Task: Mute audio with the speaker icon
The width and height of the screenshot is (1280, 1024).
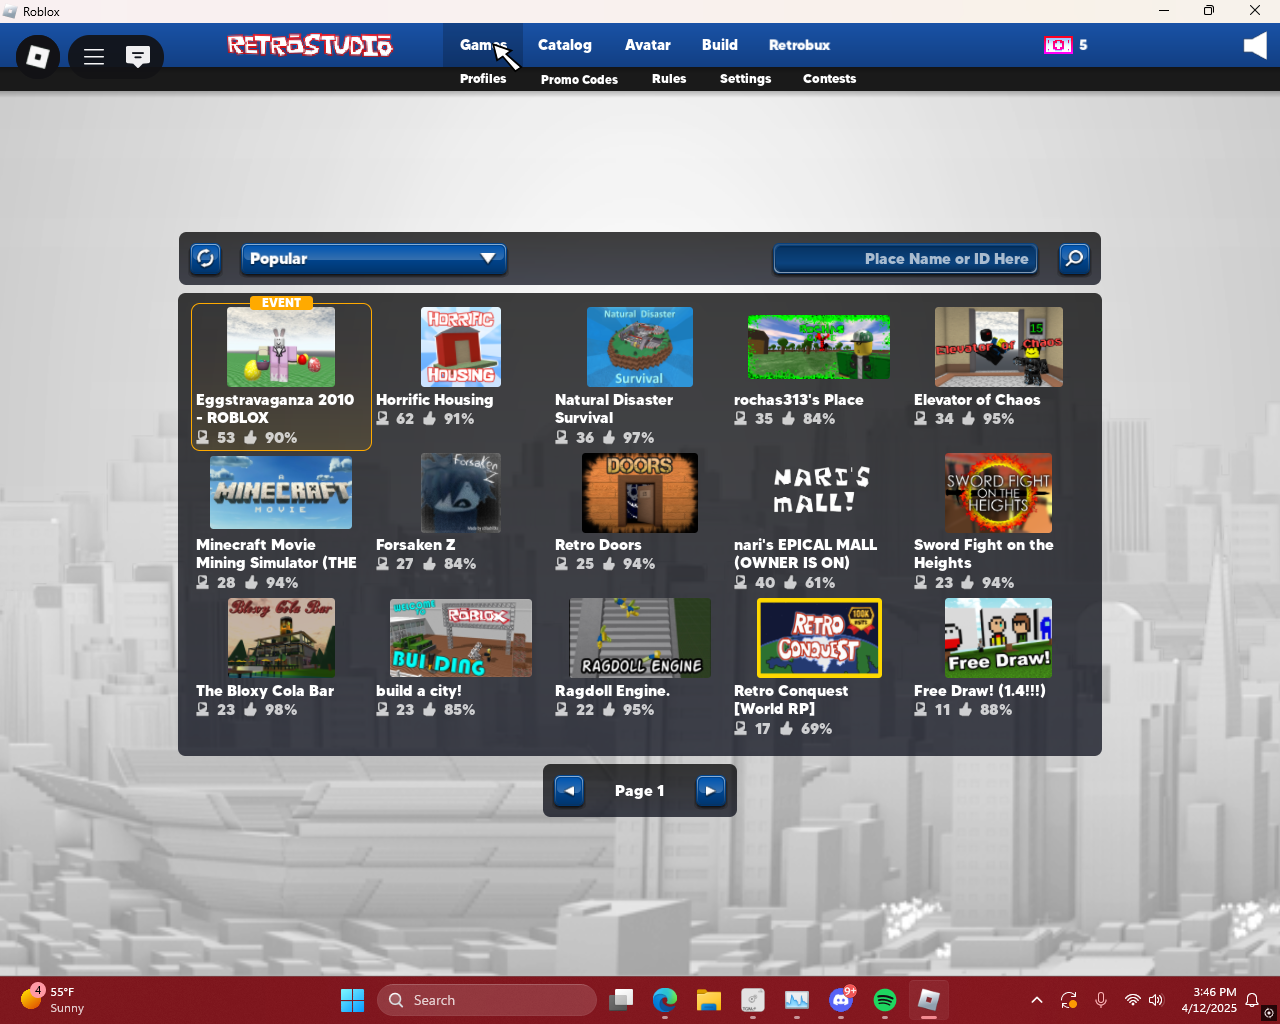Action: (1255, 45)
